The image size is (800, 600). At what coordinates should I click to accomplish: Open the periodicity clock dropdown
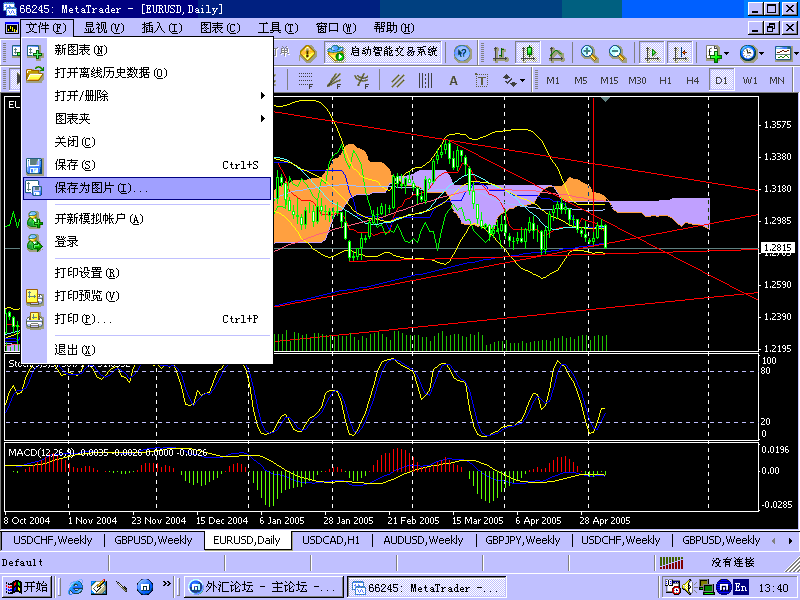click(x=751, y=53)
